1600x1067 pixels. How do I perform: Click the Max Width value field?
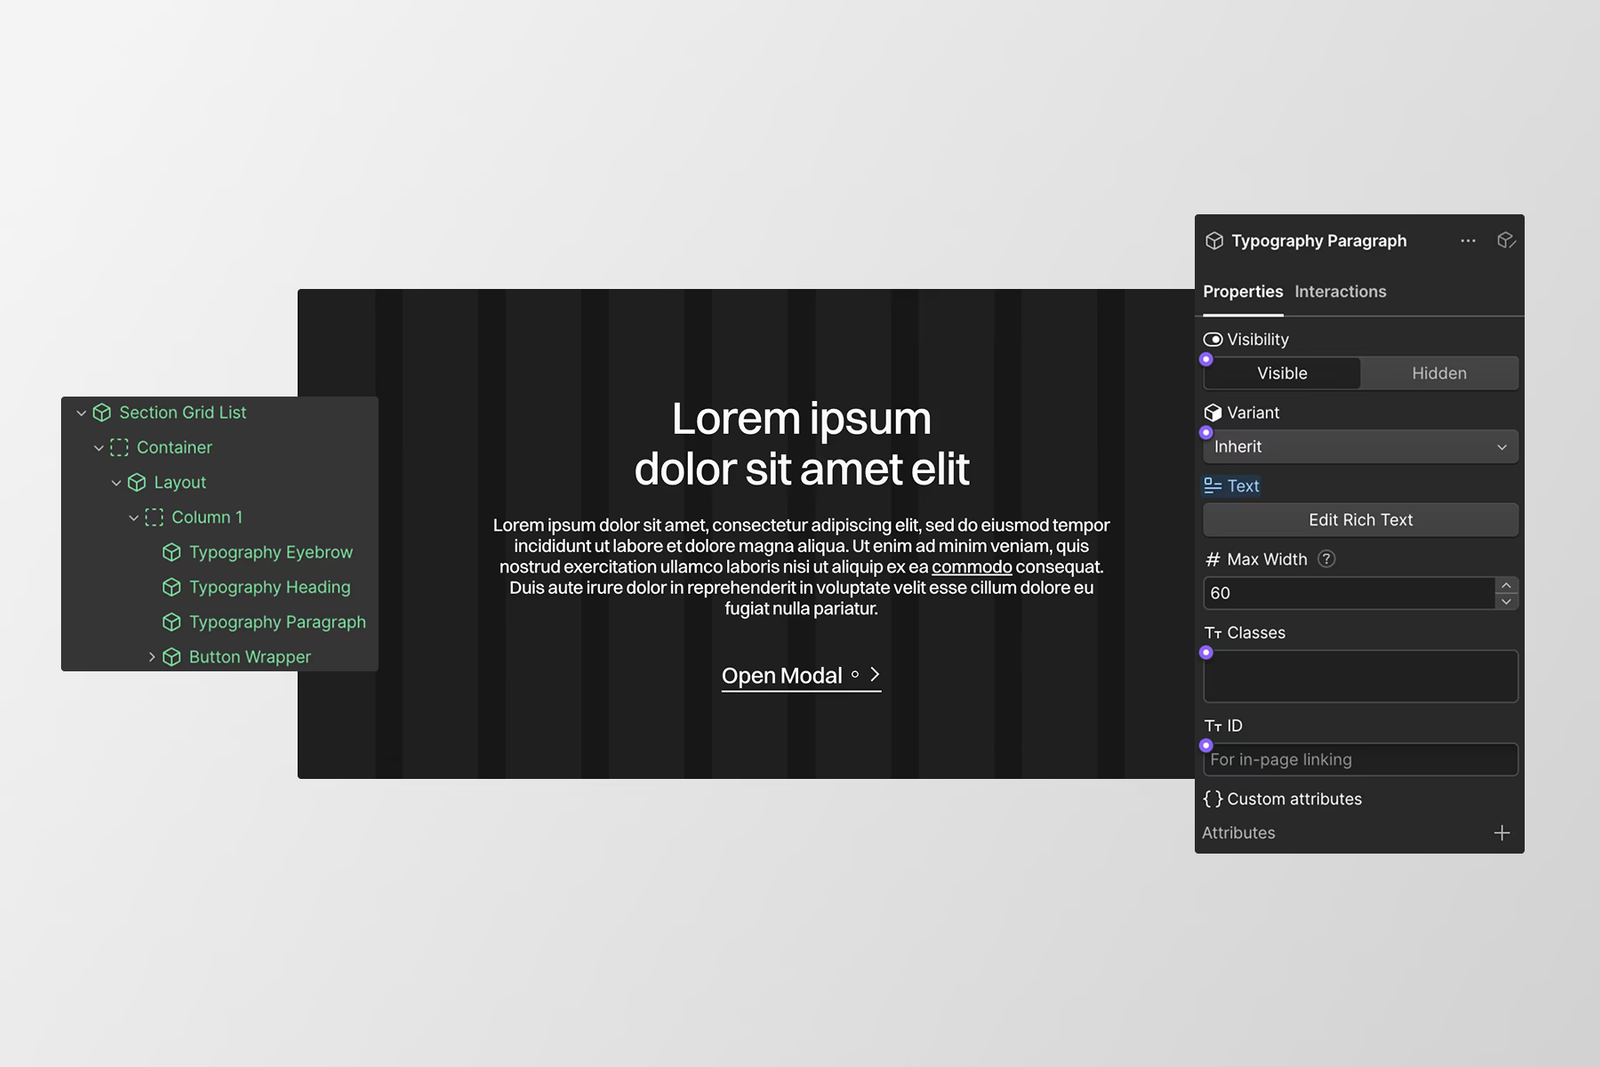click(x=1349, y=593)
